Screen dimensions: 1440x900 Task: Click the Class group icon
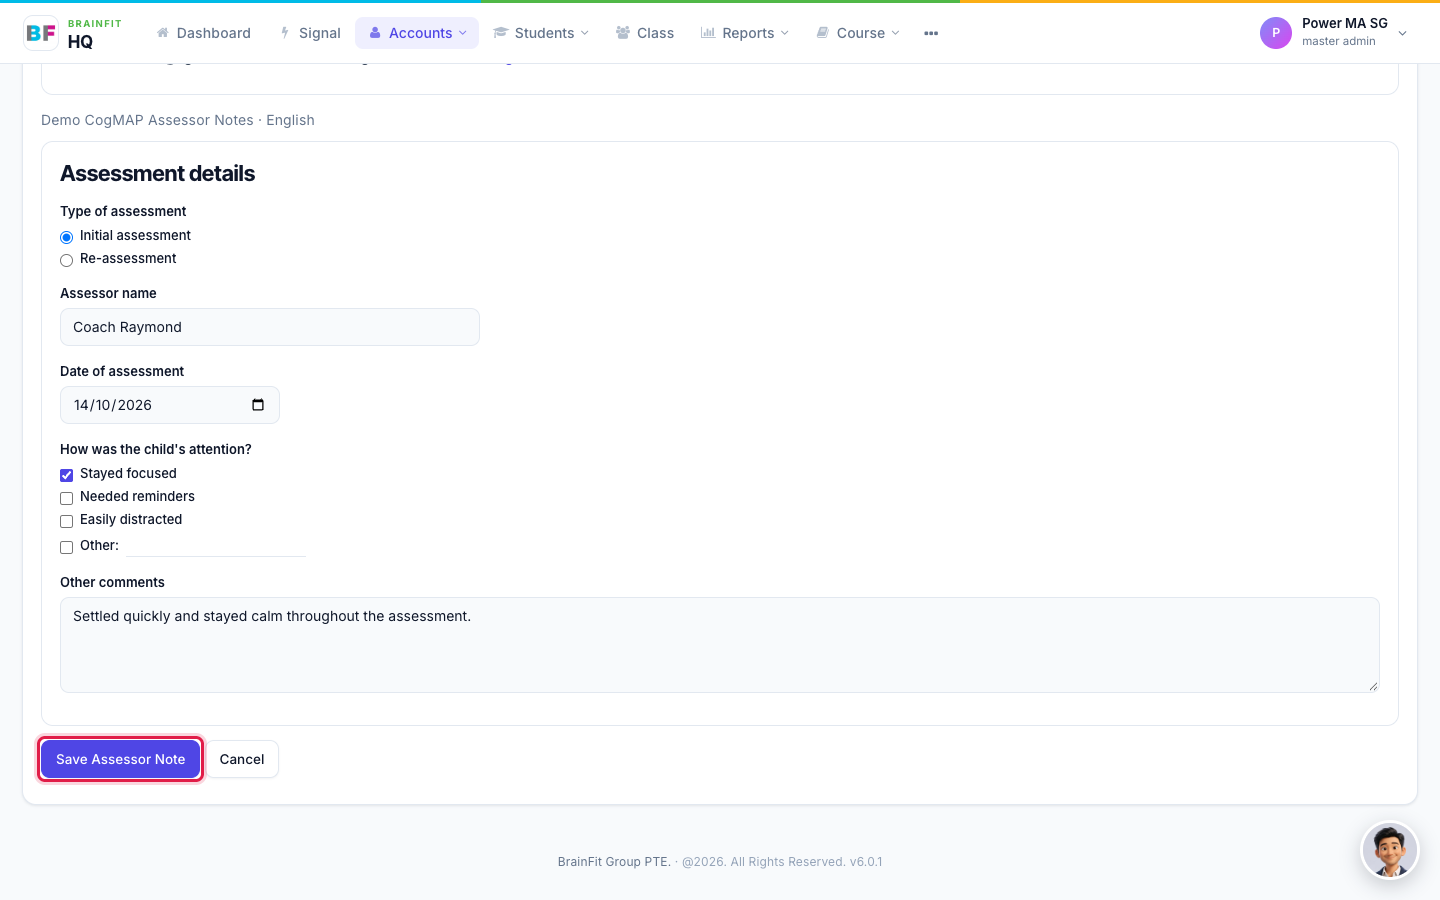click(623, 33)
